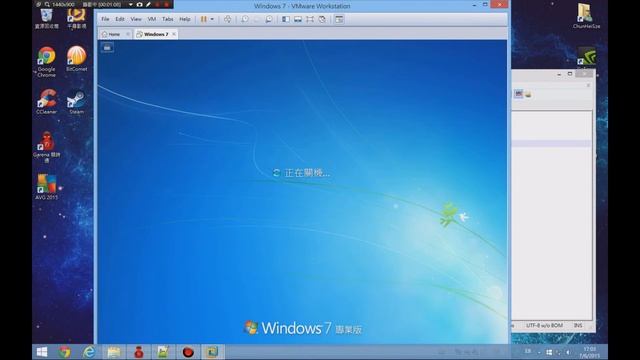
Task: Select the ChunHeiSze folder on the desktop
Action: (x=586, y=16)
